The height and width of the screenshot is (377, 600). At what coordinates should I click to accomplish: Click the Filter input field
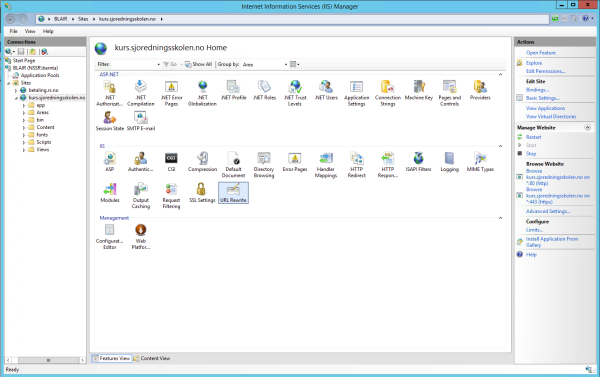pos(135,64)
